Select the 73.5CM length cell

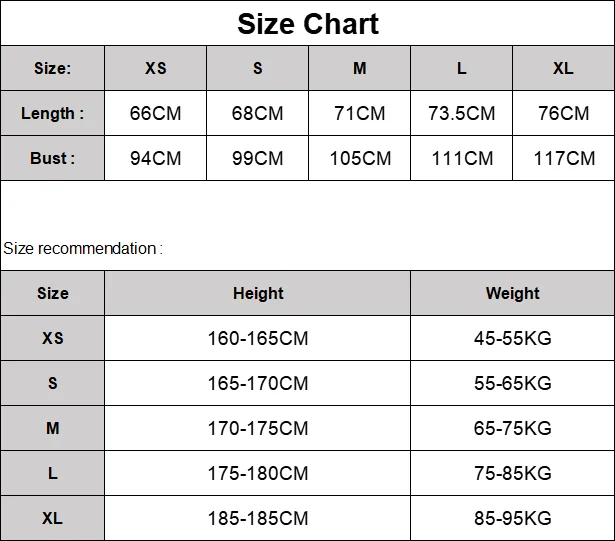[461, 113]
